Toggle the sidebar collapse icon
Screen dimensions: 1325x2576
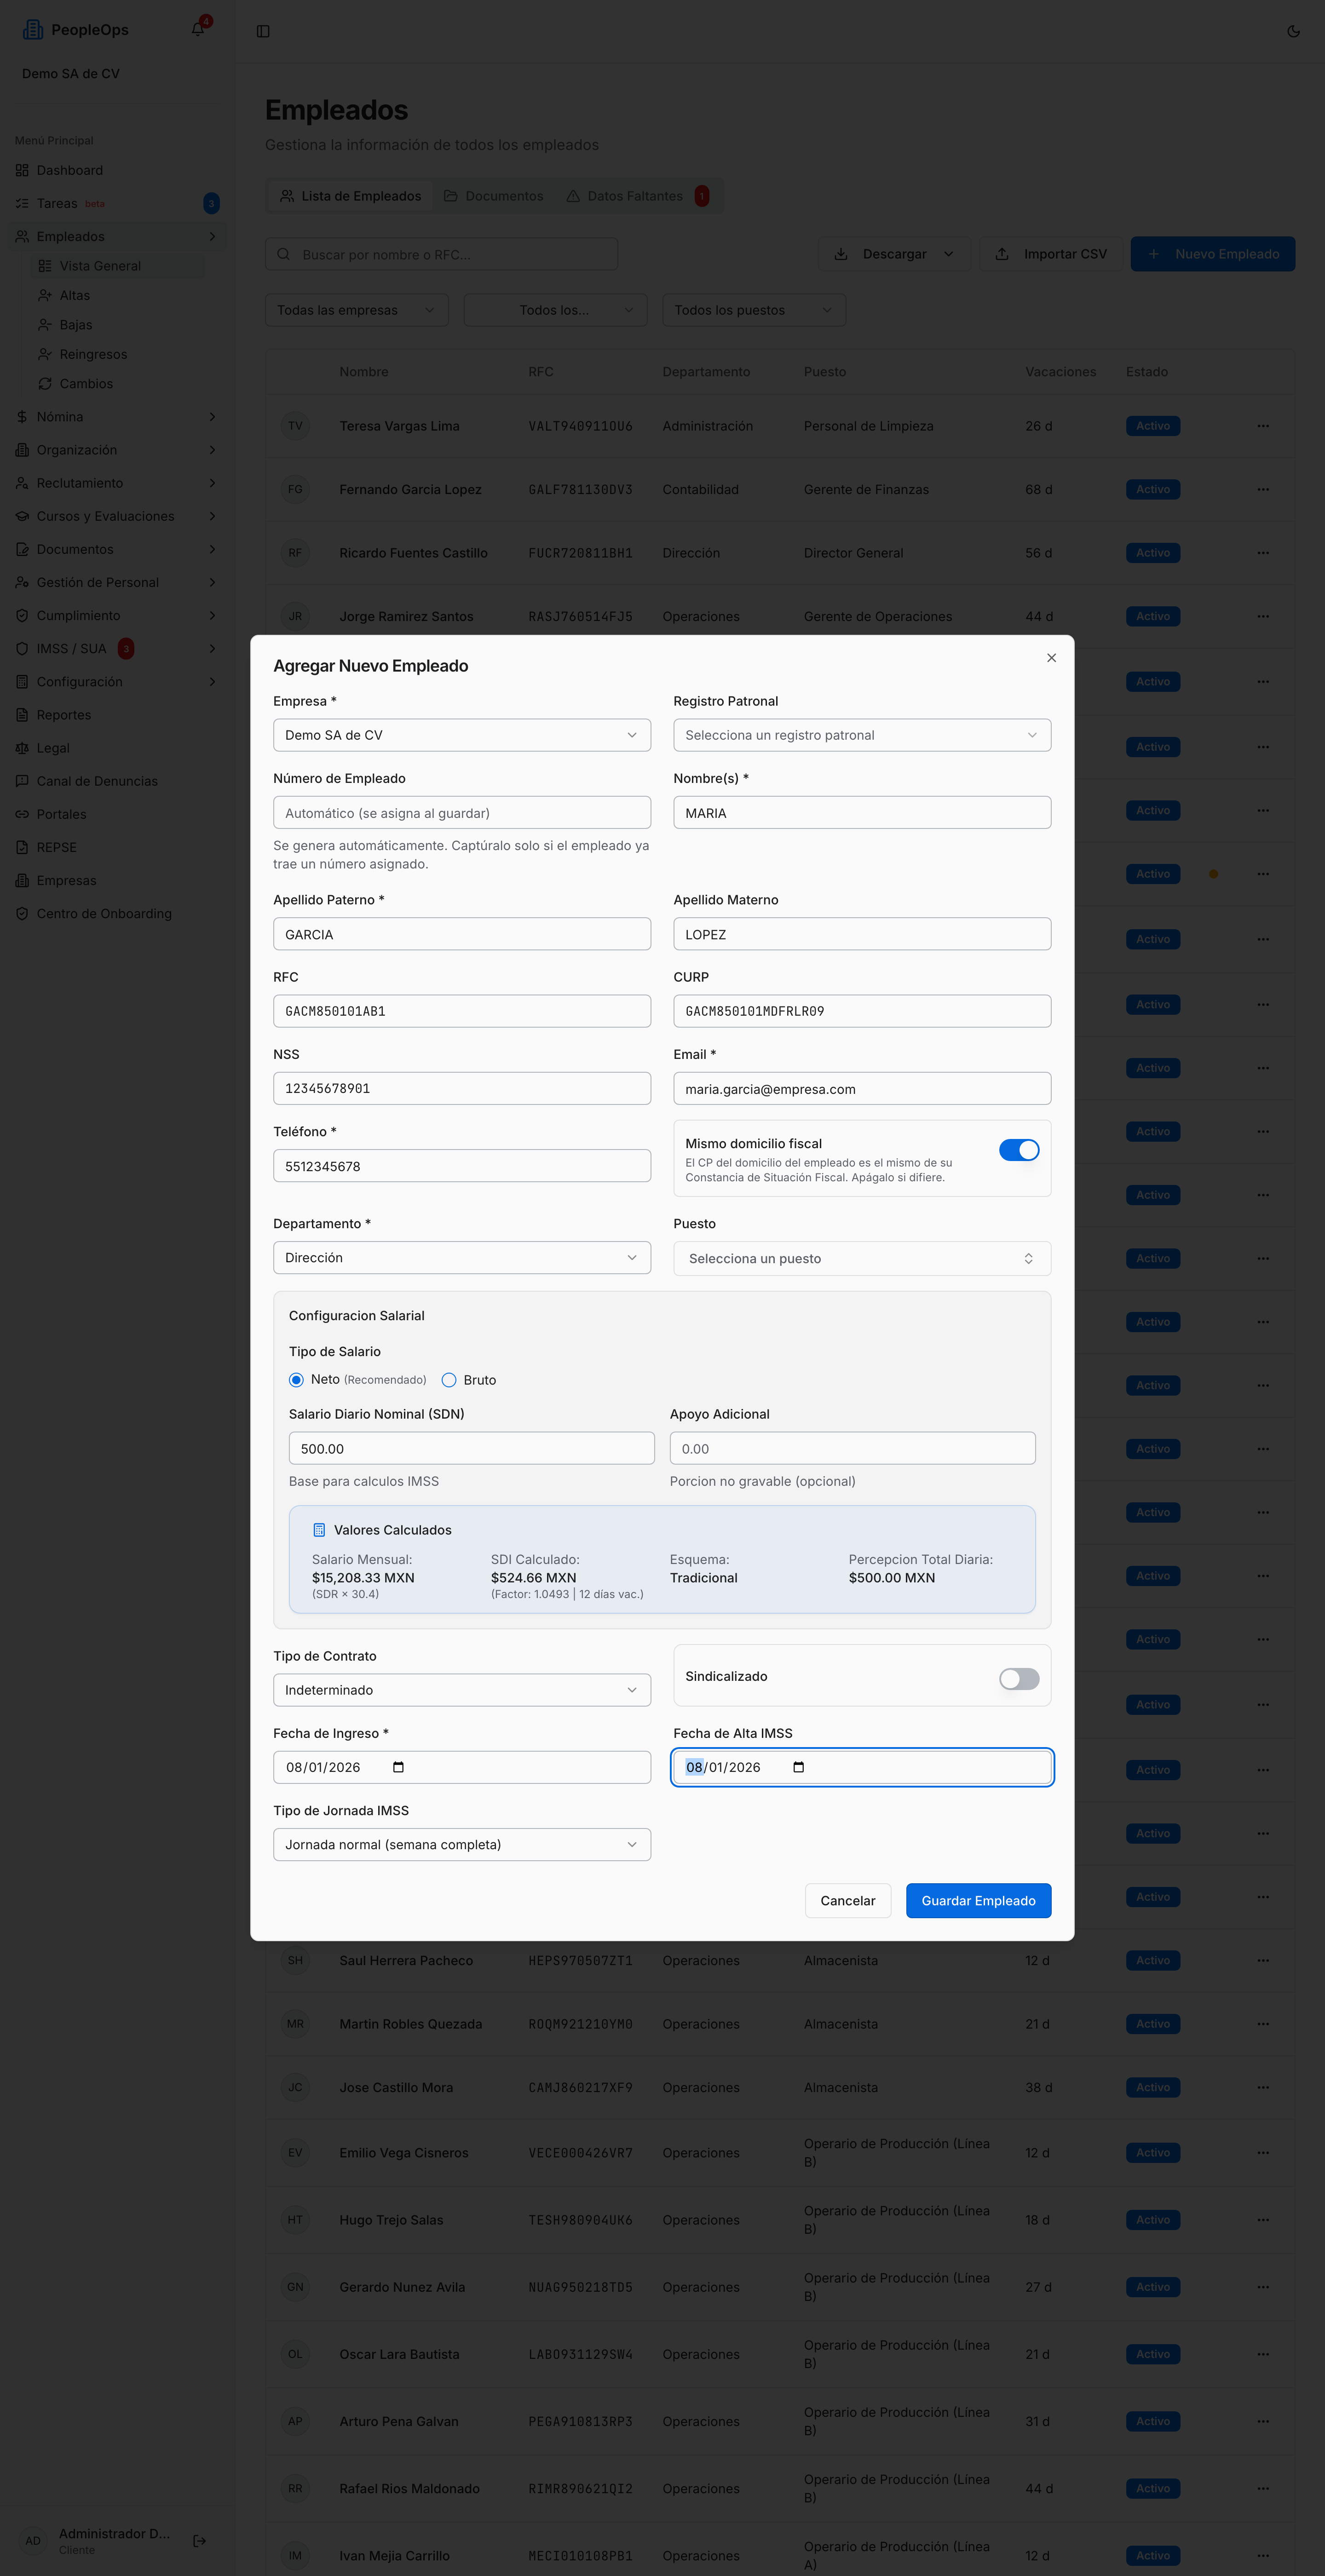click(x=263, y=31)
